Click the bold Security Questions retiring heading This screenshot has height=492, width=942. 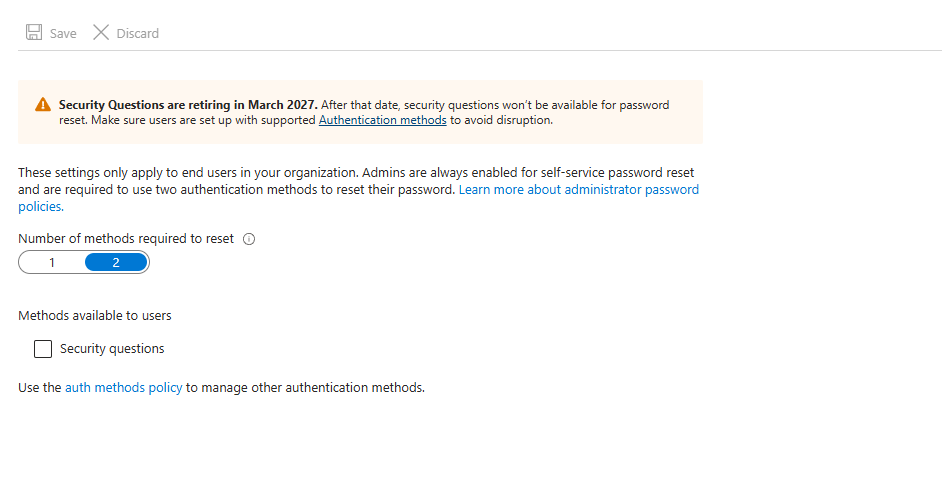[188, 105]
